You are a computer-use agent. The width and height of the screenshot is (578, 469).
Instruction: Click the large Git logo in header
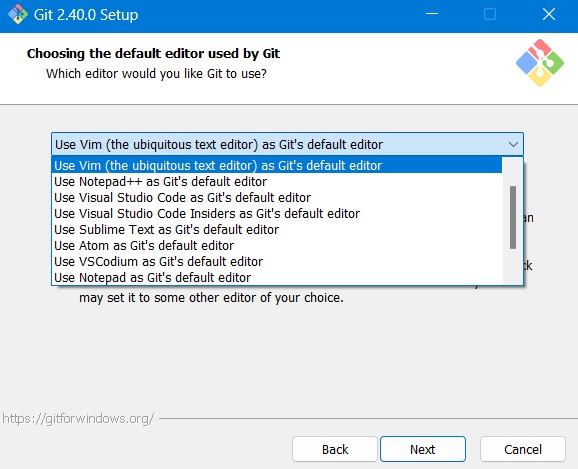(x=540, y=63)
